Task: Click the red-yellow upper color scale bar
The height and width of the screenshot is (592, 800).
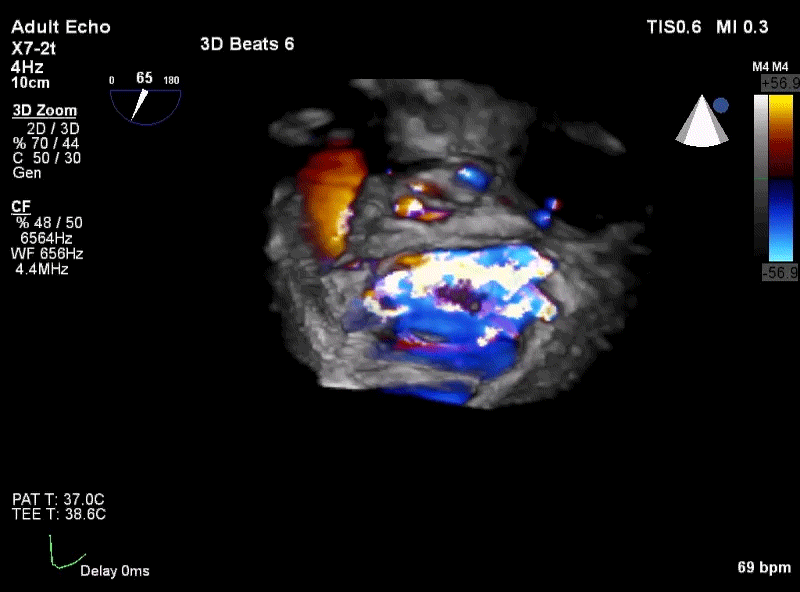Action: coord(781,136)
